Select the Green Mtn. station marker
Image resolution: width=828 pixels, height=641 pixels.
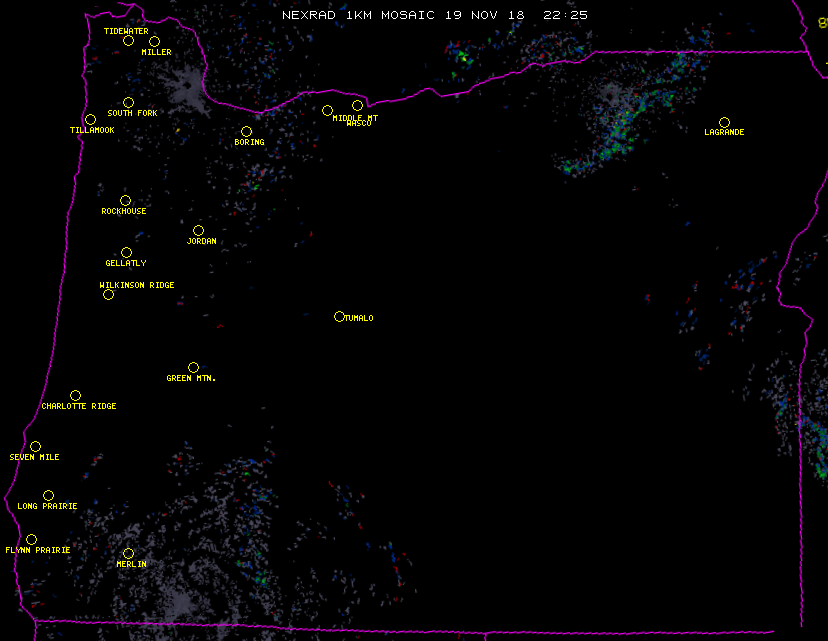(193, 367)
